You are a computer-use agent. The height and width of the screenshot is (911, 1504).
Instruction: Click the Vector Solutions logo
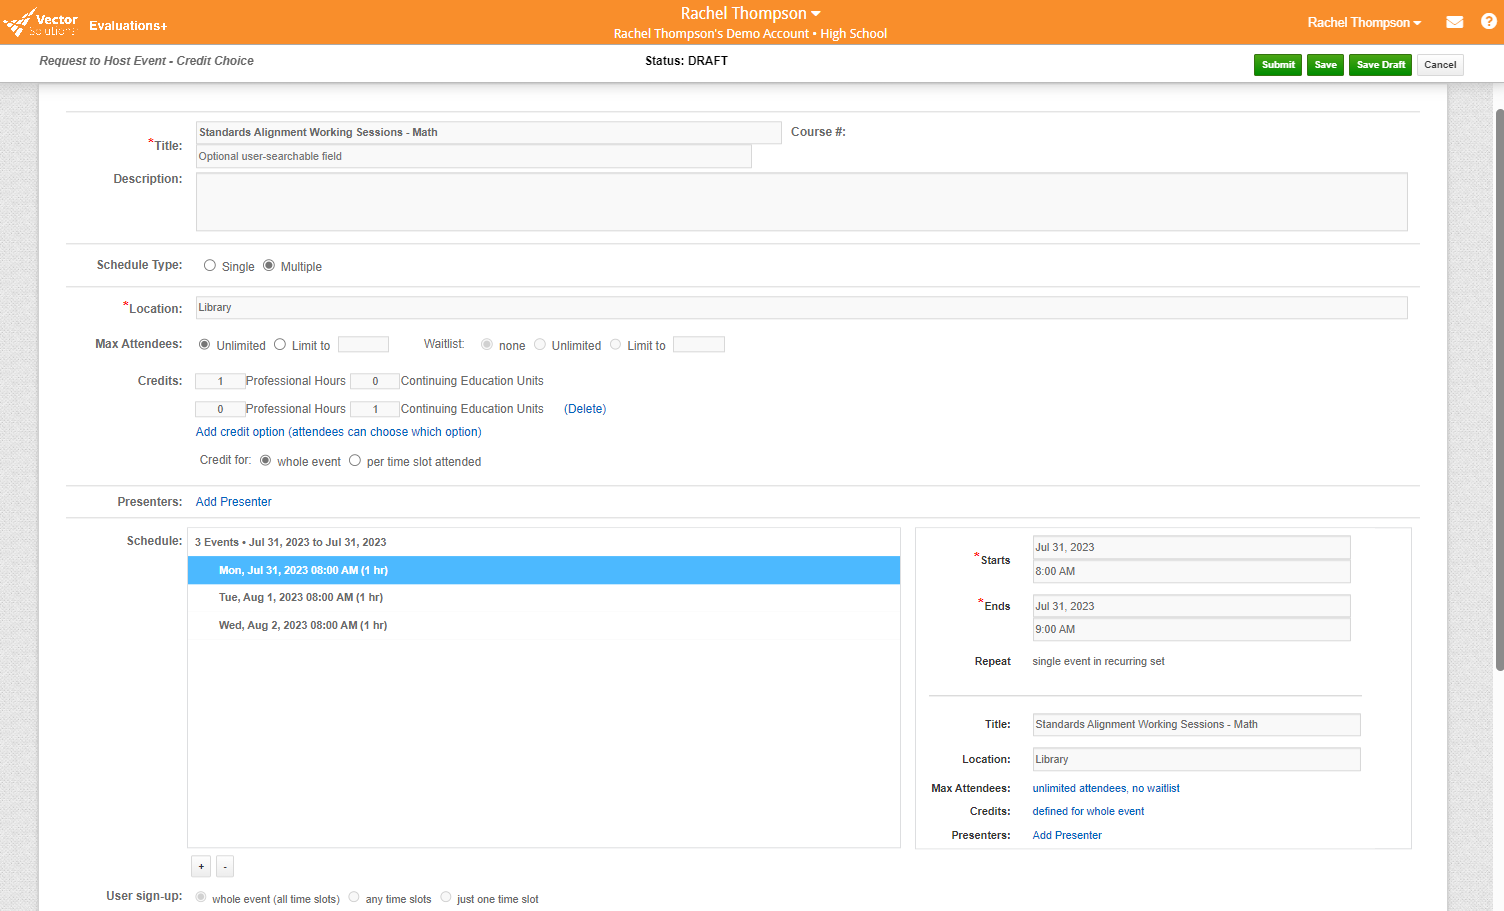click(x=42, y=24)
